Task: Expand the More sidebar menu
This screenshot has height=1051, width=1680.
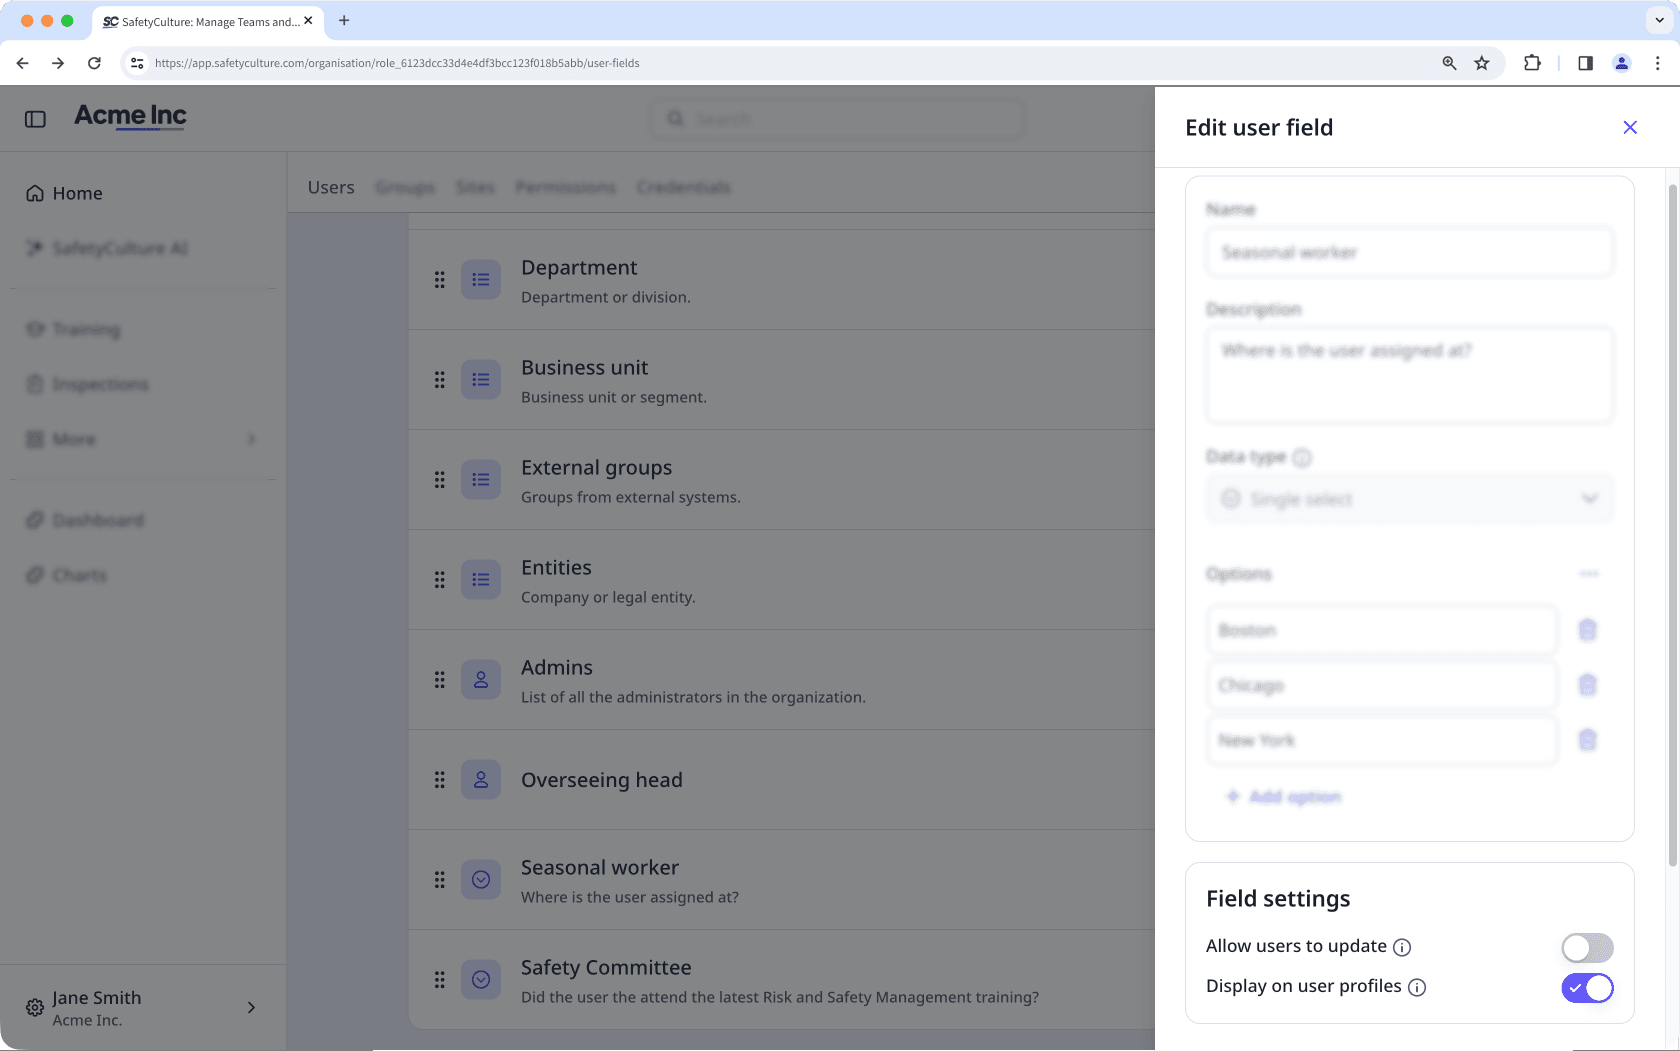Action: [74, 439]
